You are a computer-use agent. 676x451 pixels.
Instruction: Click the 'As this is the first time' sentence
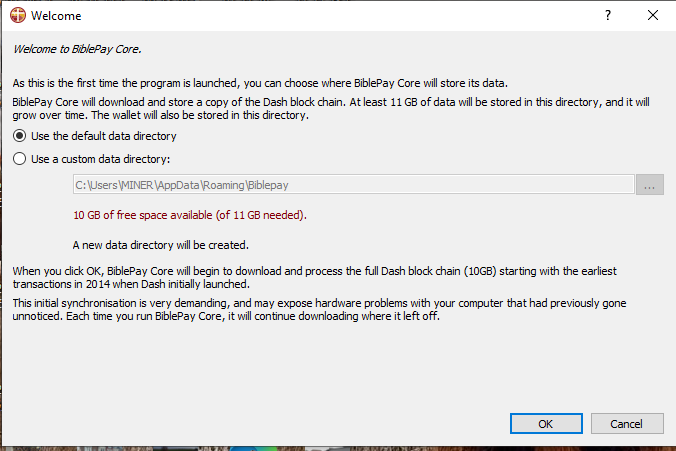click(x=260, y=83)
